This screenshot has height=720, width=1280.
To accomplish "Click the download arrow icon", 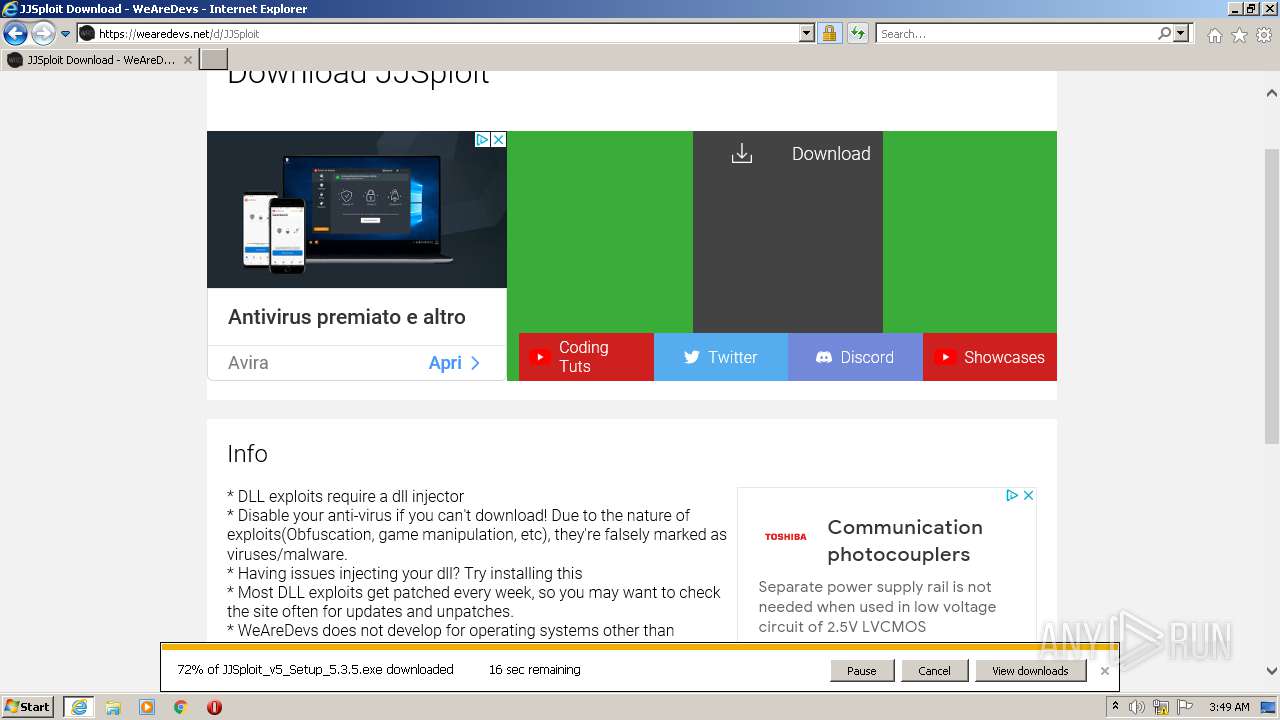I will (x=741, y=153).
